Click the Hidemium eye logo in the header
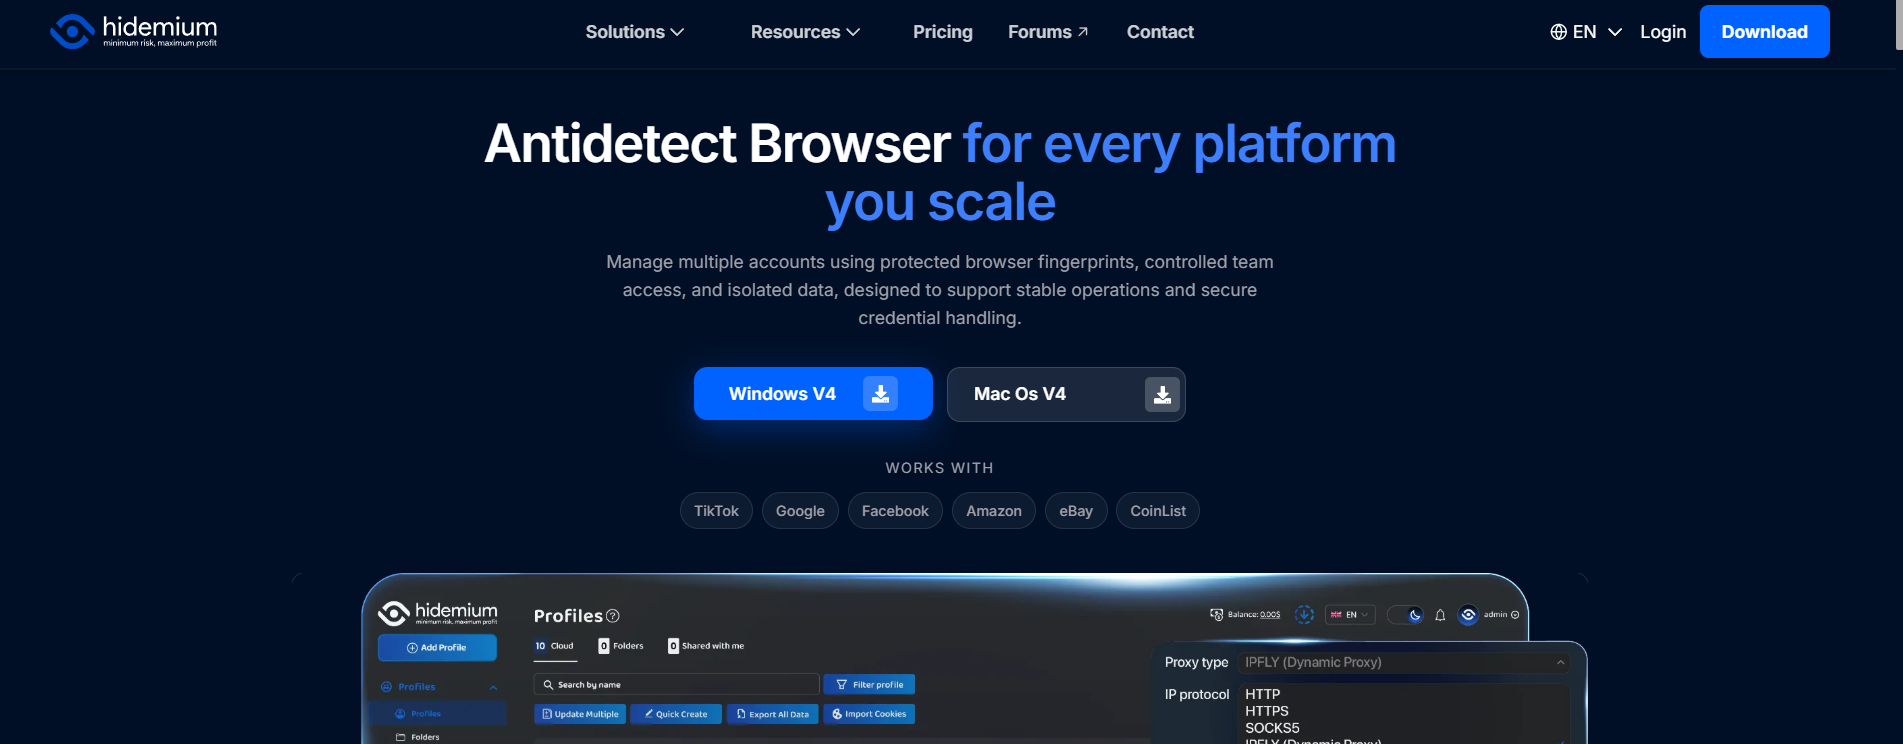The width and height of the screenshot is (1903, 744). (72, 31)
